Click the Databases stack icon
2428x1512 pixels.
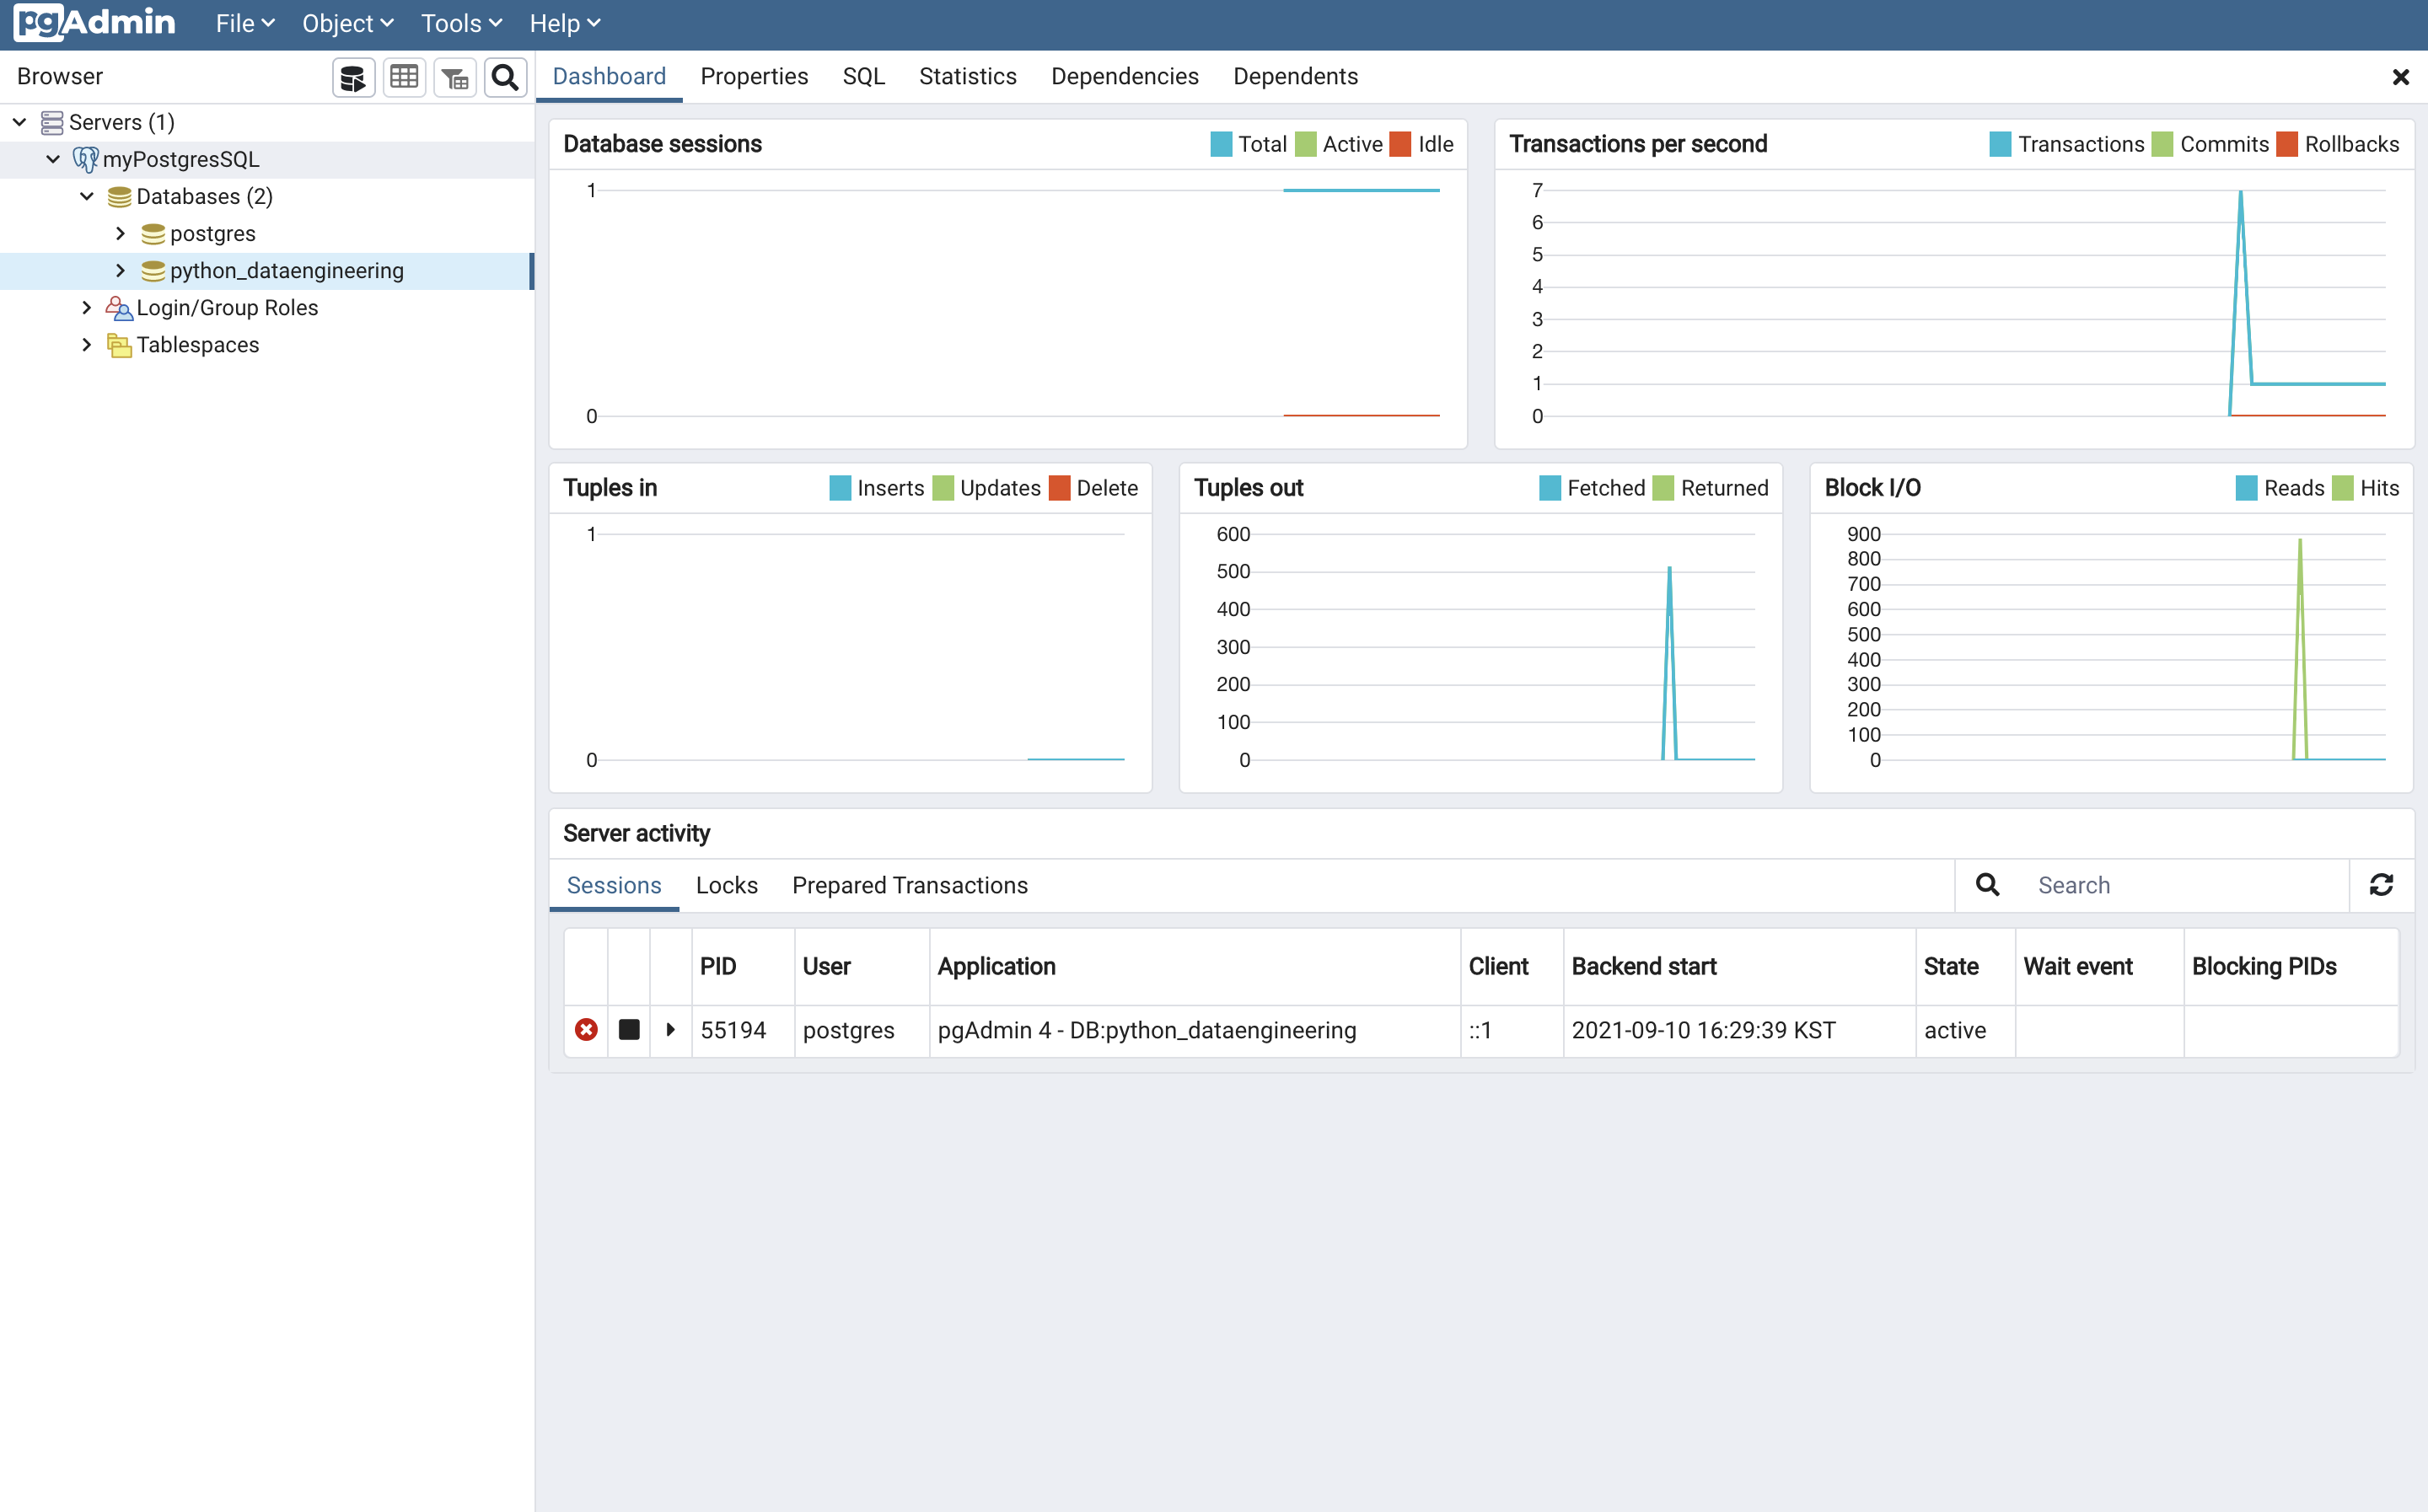click(x=119, y=196)
